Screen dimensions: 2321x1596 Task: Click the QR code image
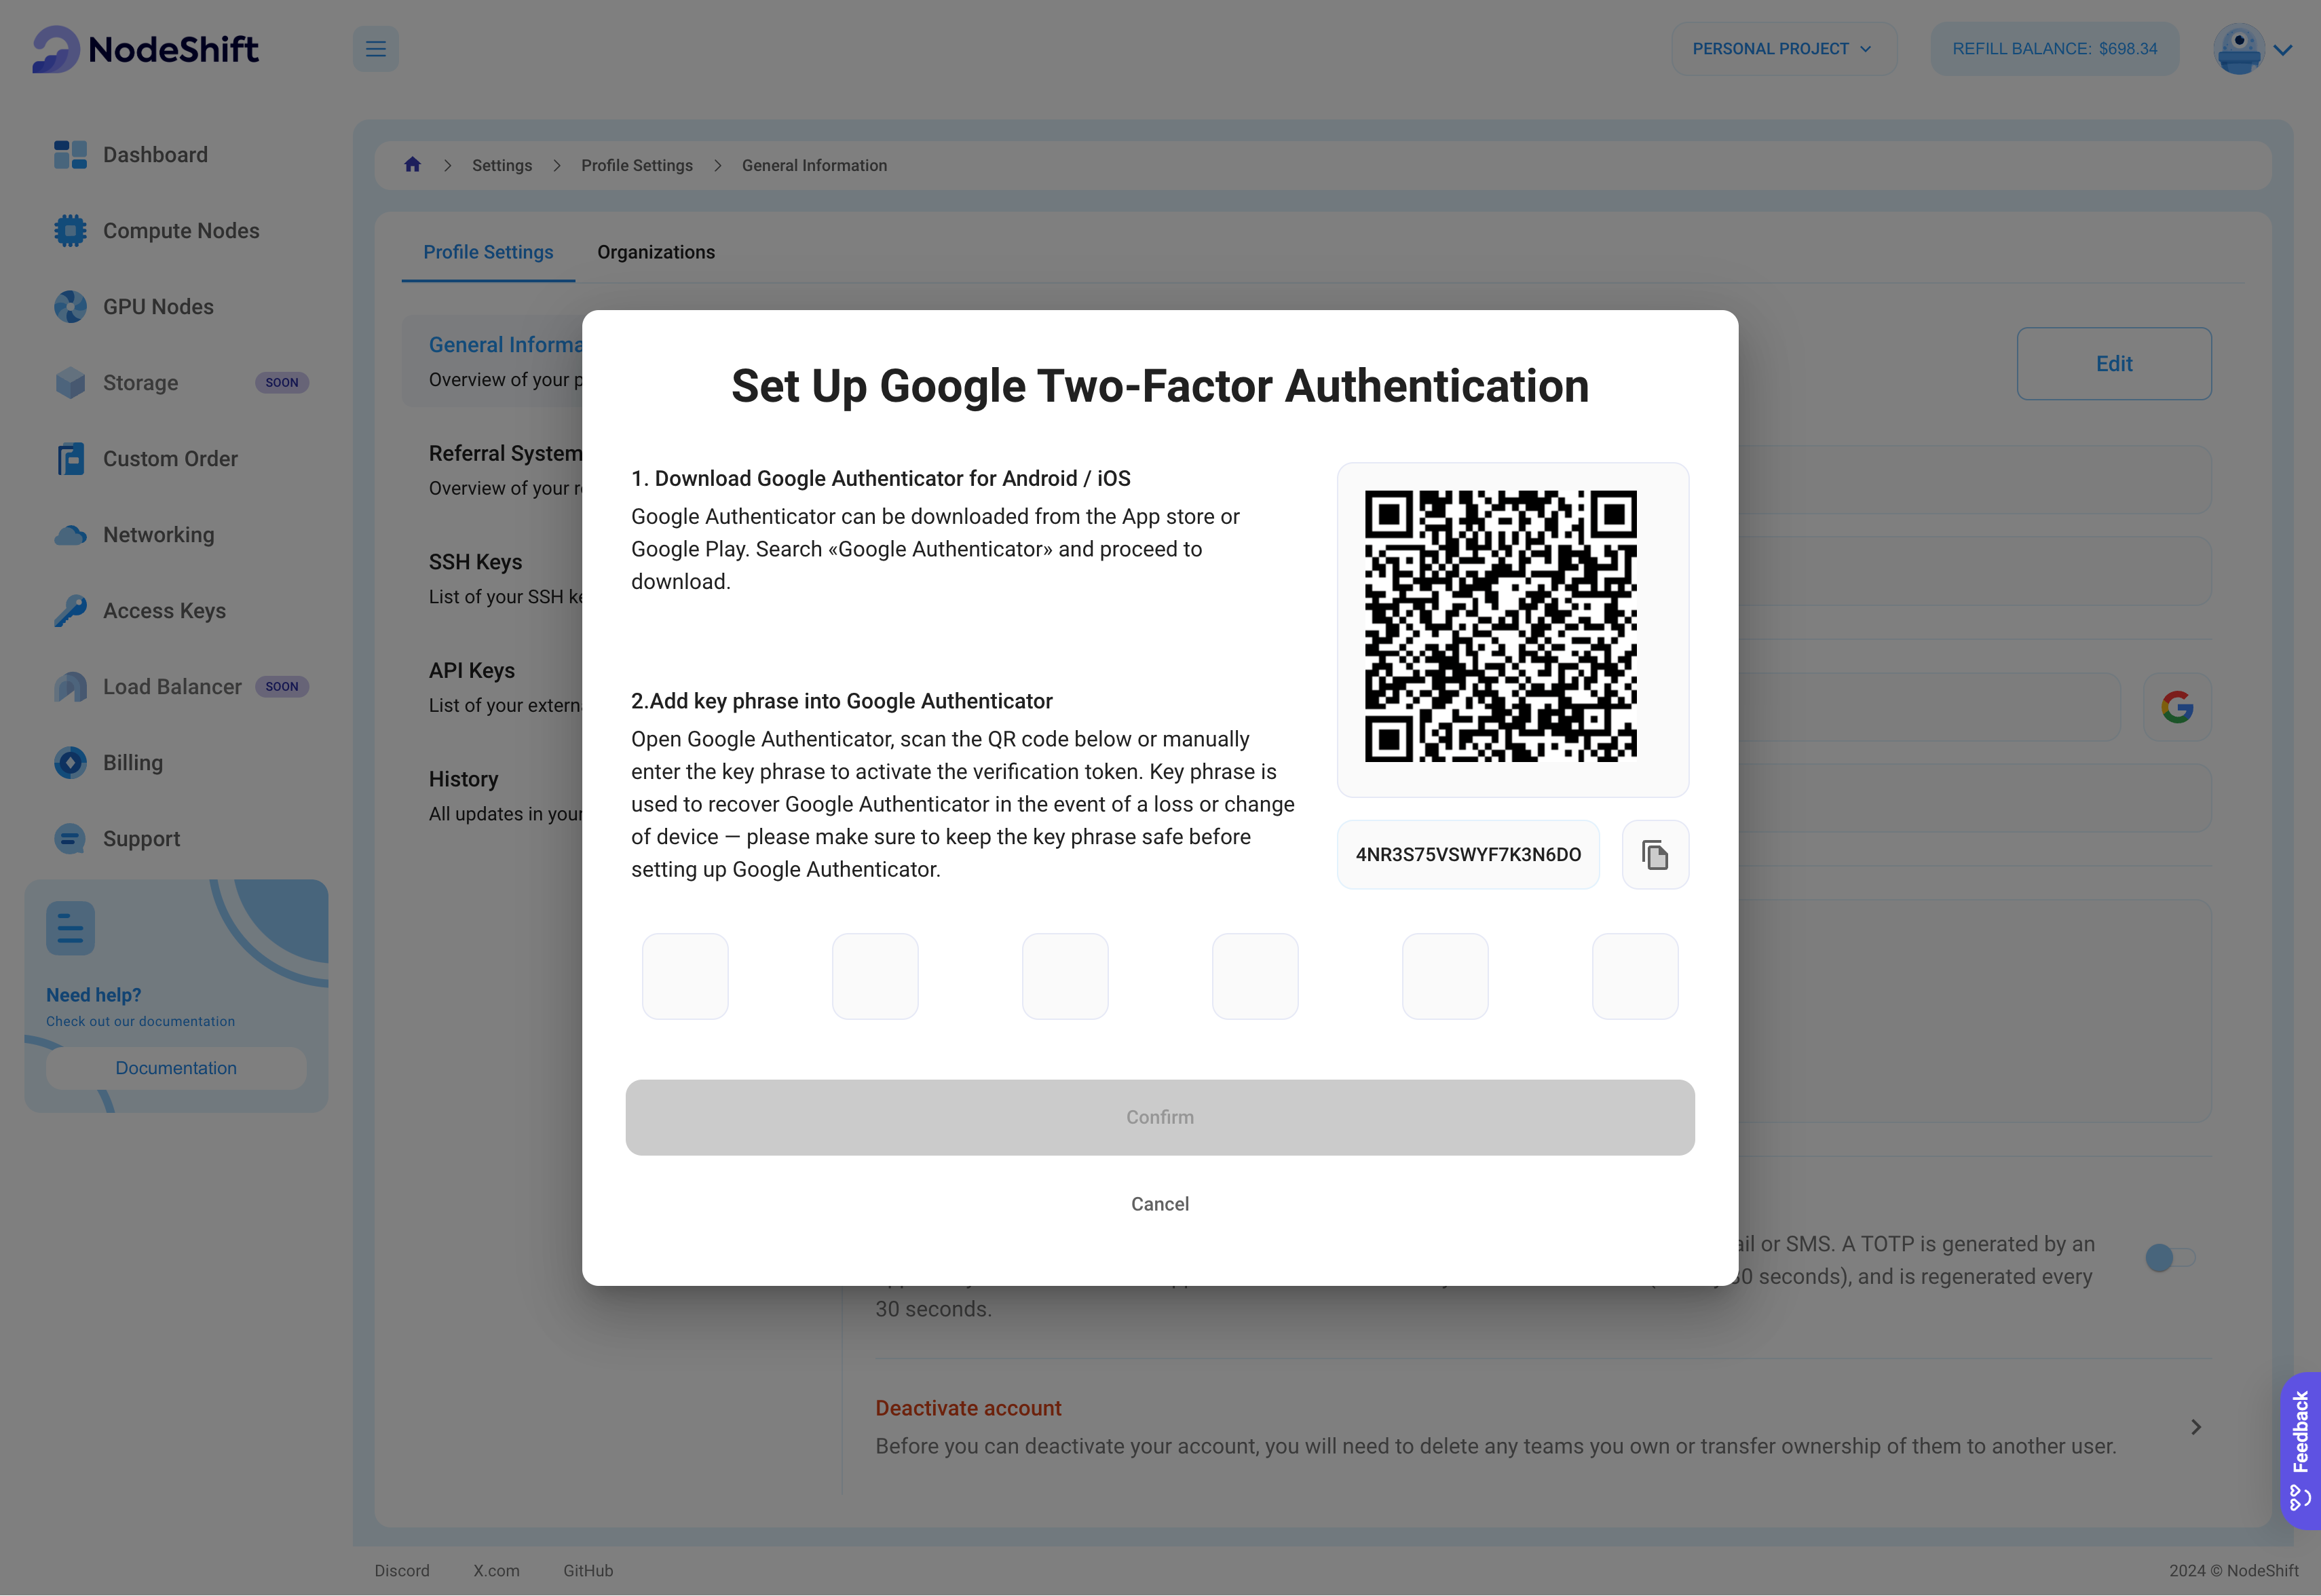tap(1501, 626)
